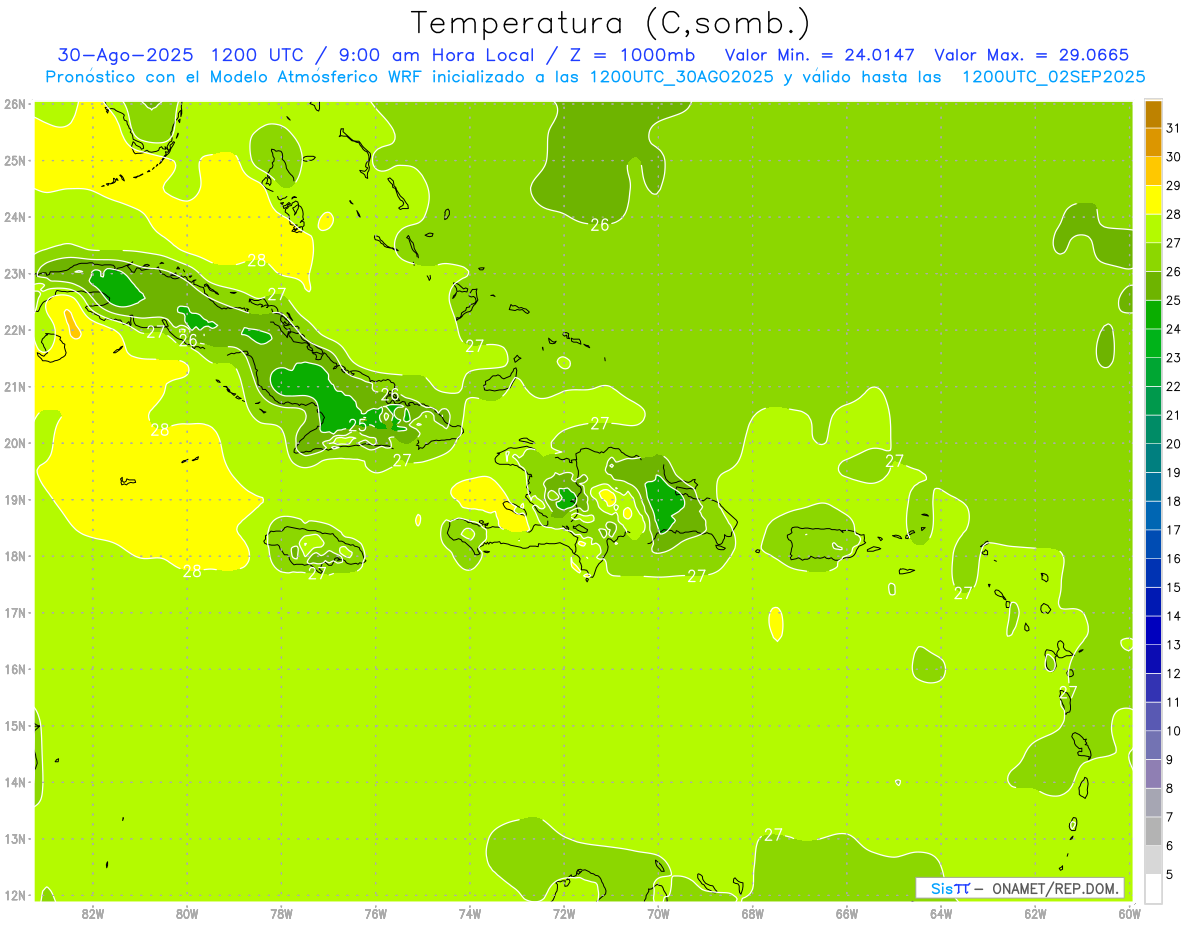Click the '1200UTC_30AGO2025' initialization text
Screen dimensions: 1200x927
pyautogui.click(x=682, y=77)
